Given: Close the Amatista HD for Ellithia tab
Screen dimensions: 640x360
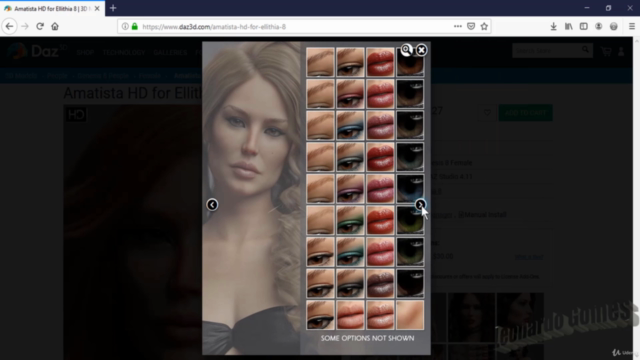Looking at the screenshot, I should pyautogui.click(x=97, y=8).
